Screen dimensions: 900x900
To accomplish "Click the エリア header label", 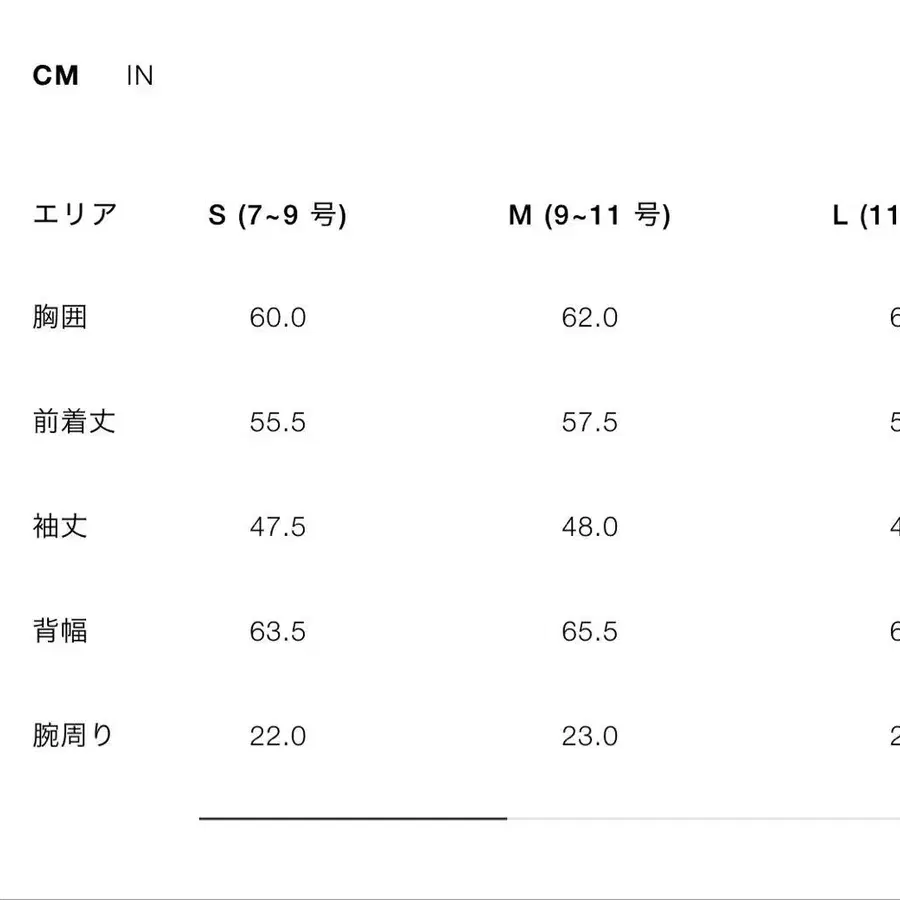I will pyautogui.click(x=75, y=213).
